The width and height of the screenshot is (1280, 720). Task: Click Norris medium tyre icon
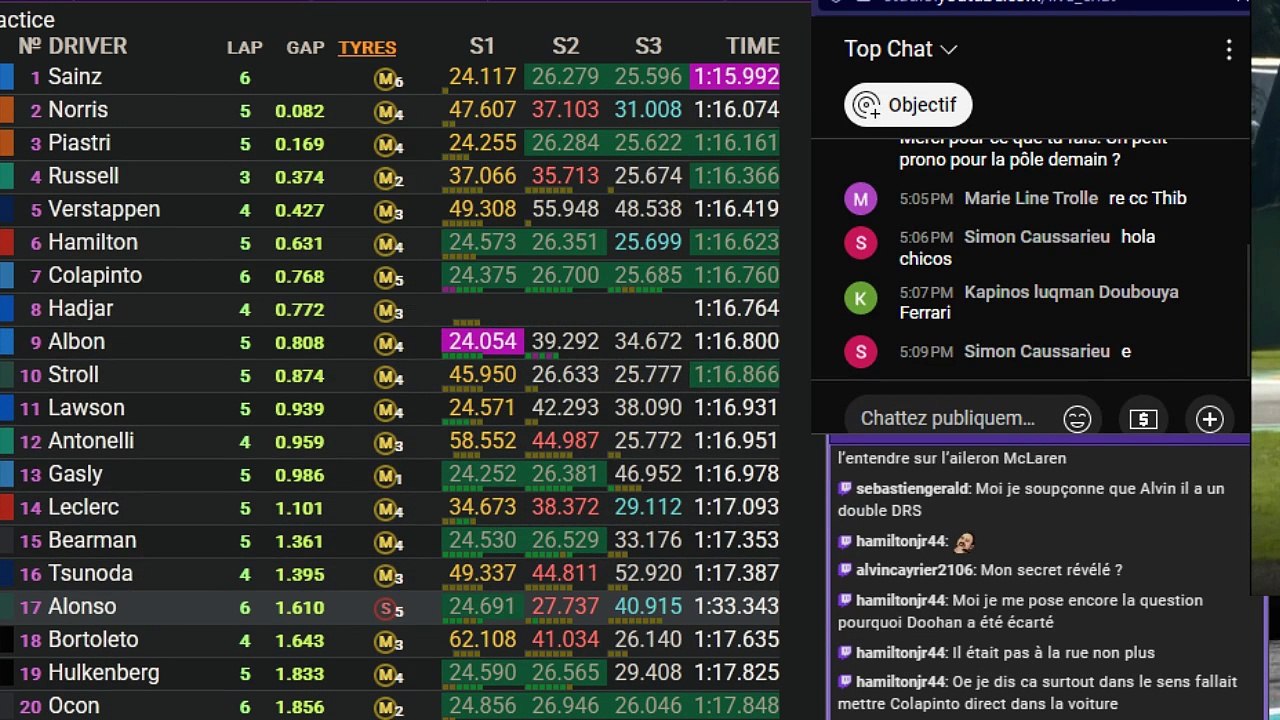(388, 112)
